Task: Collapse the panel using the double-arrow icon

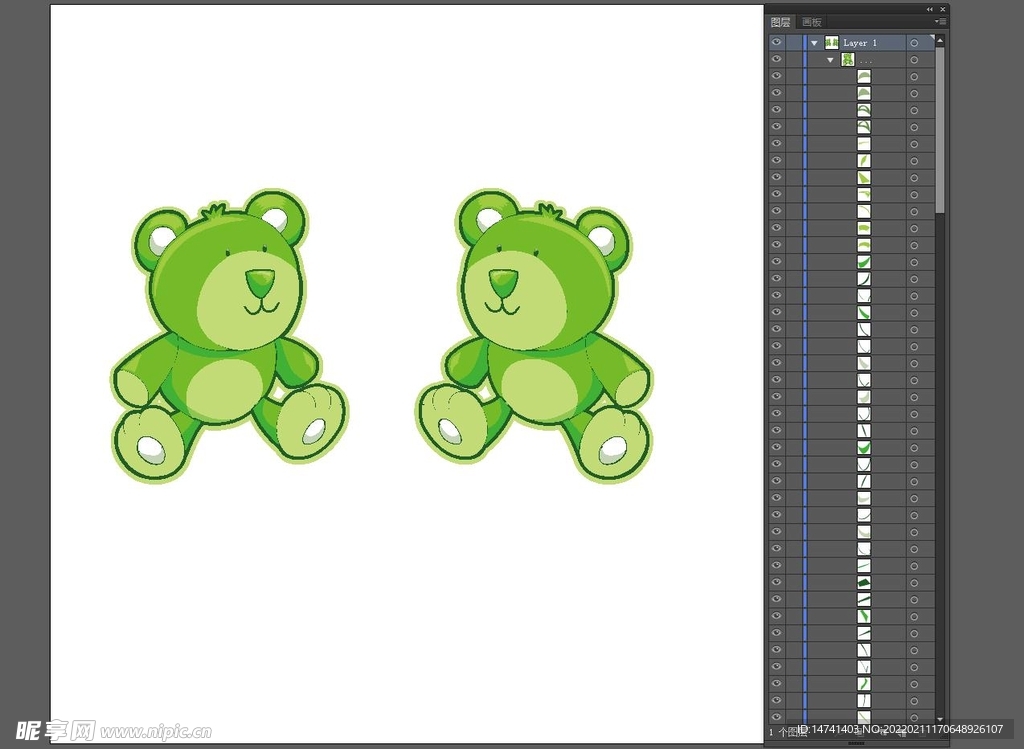Action: [930, 9]
